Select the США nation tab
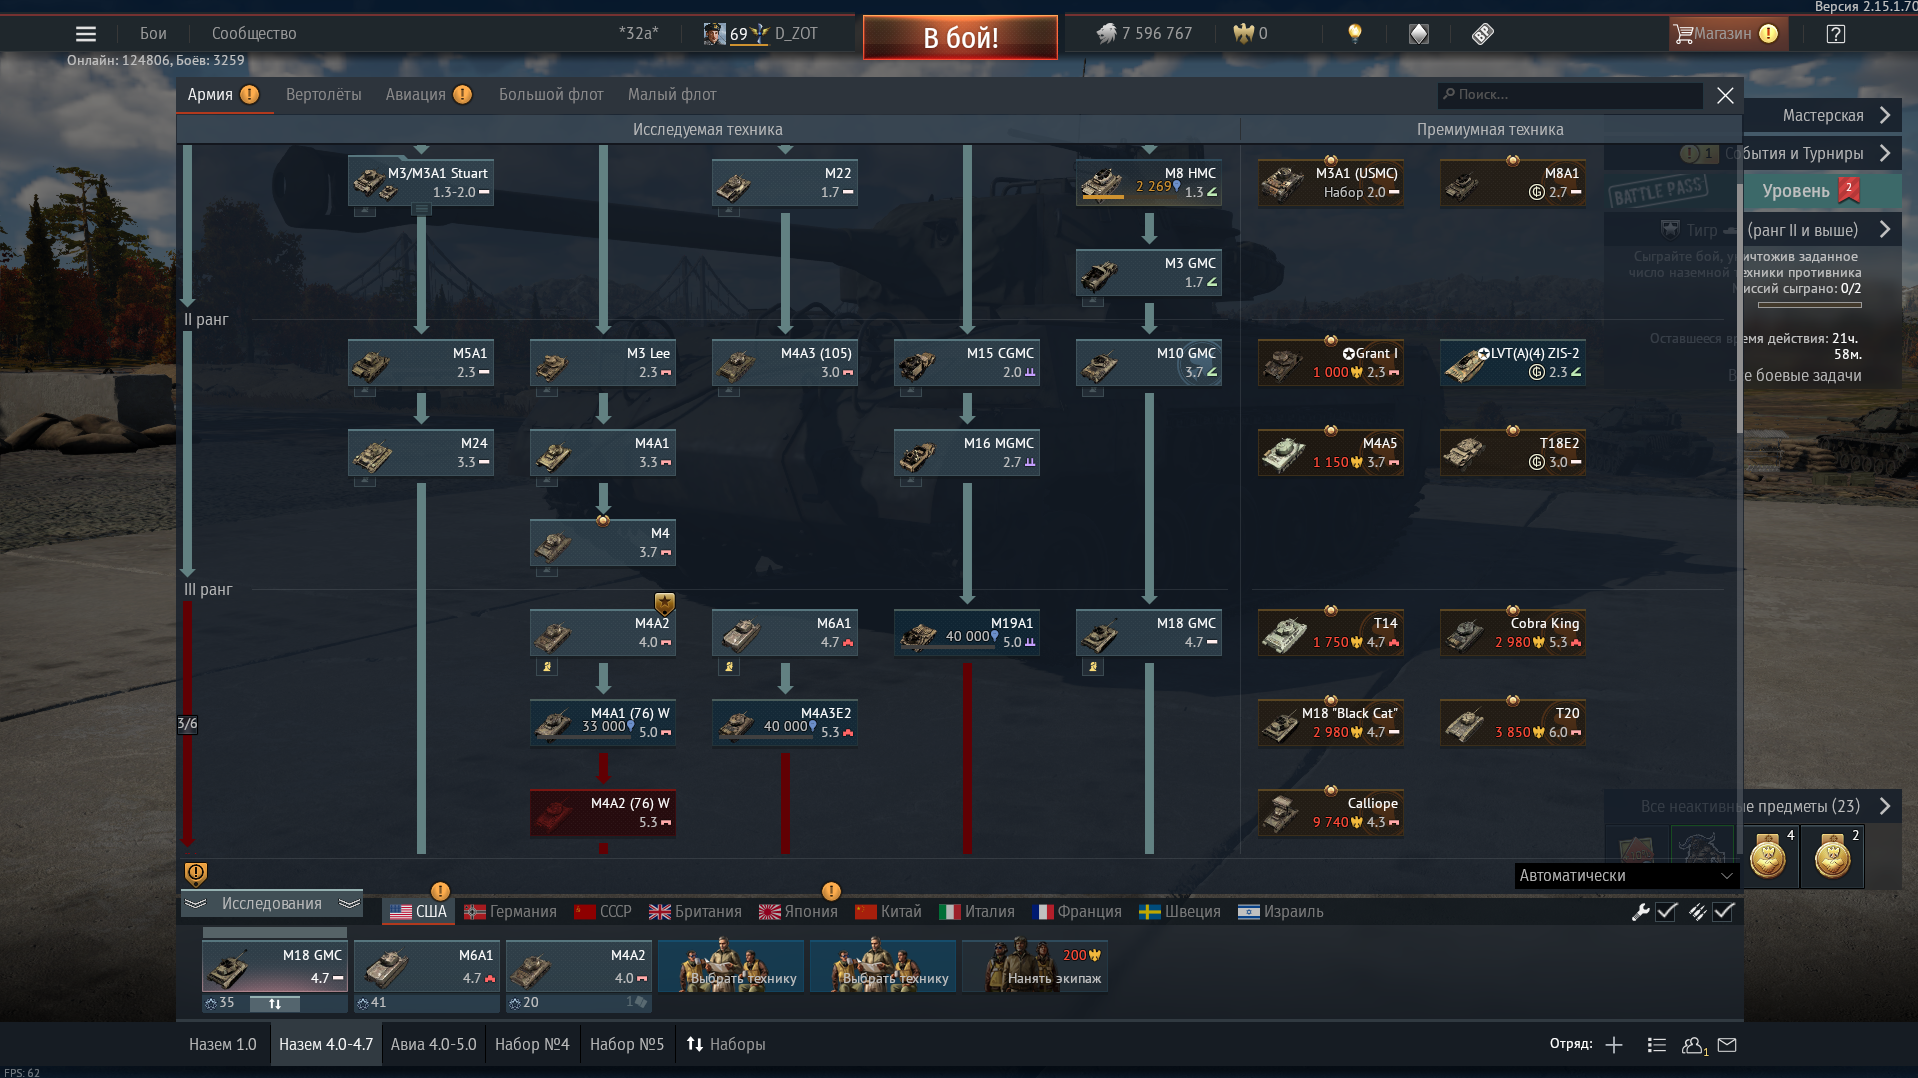Screen dimensions: 1918x1078 click(418, 912)
